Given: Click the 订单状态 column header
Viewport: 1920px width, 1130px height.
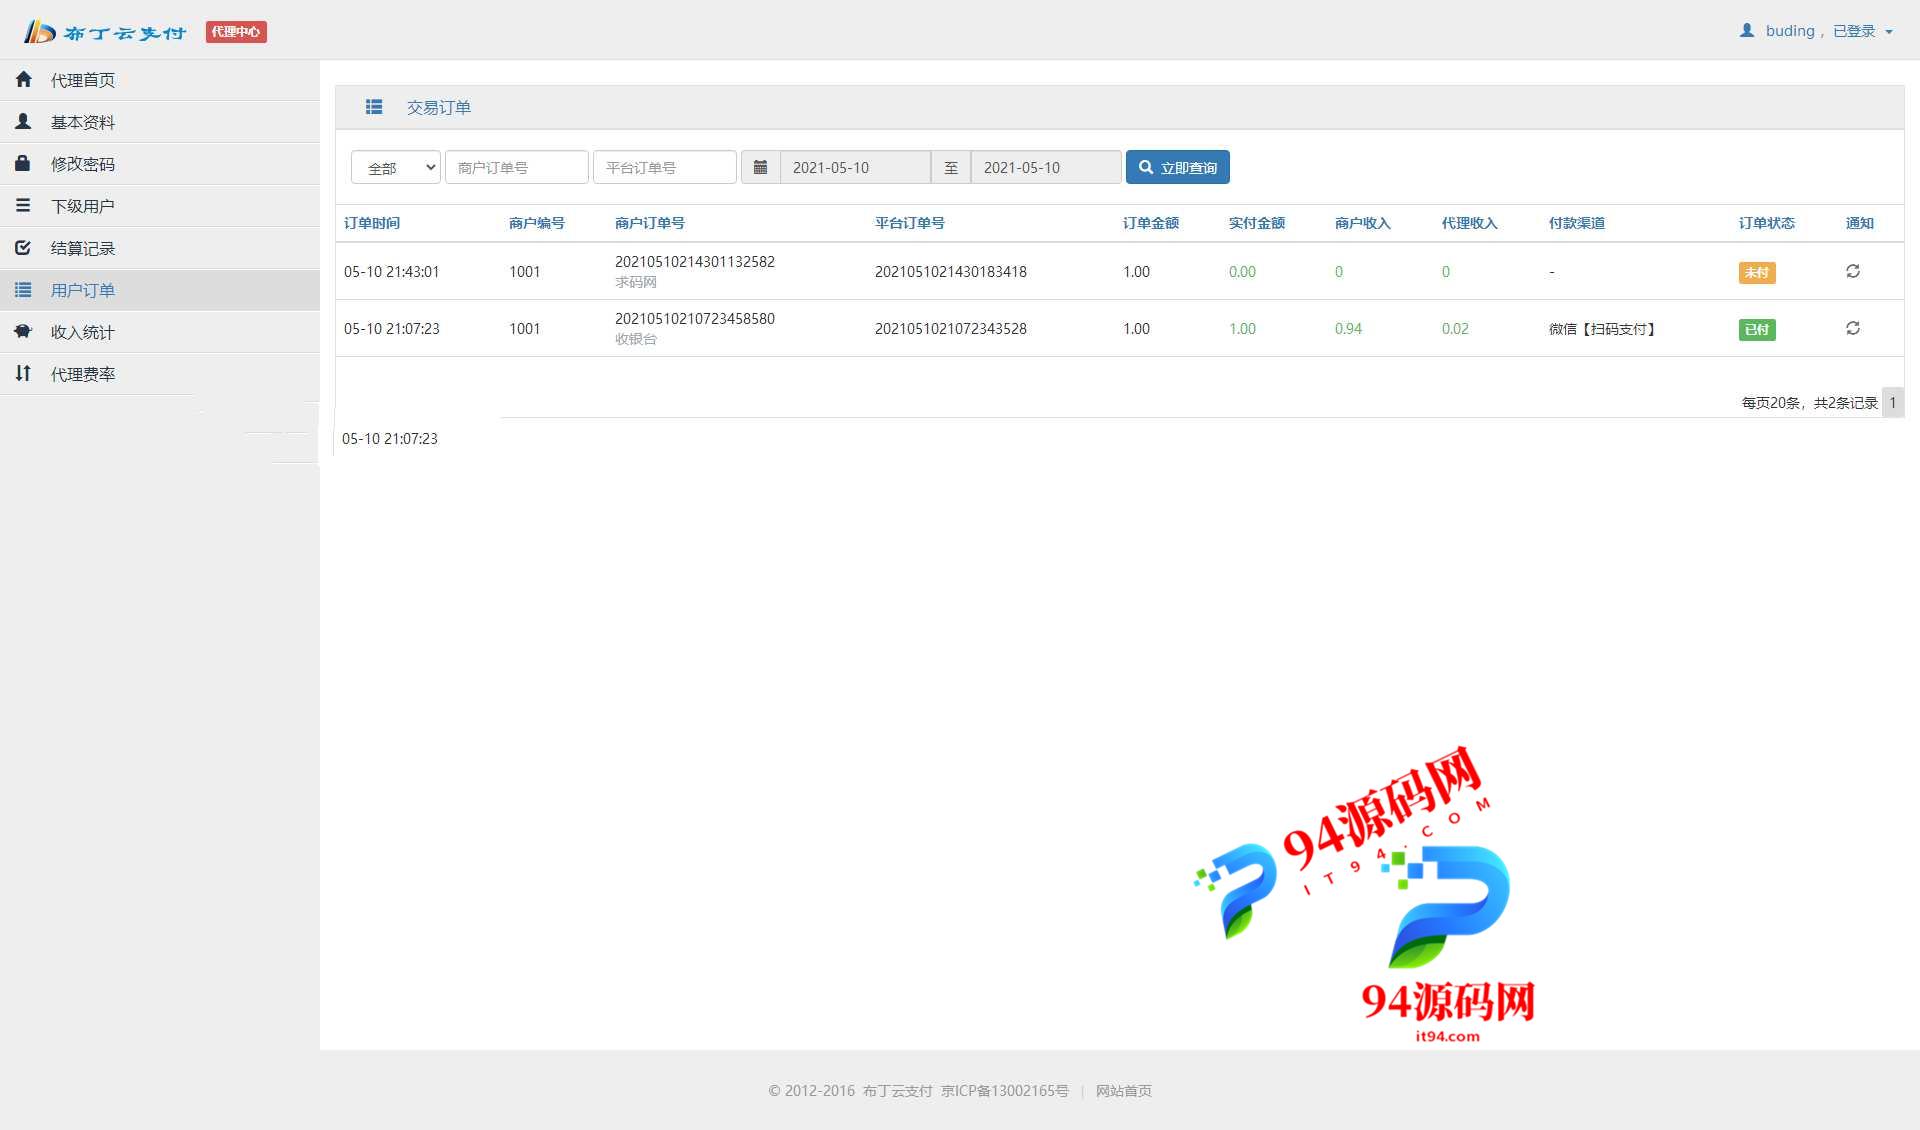Looking at the screenshot, I should pos(1767,223).
